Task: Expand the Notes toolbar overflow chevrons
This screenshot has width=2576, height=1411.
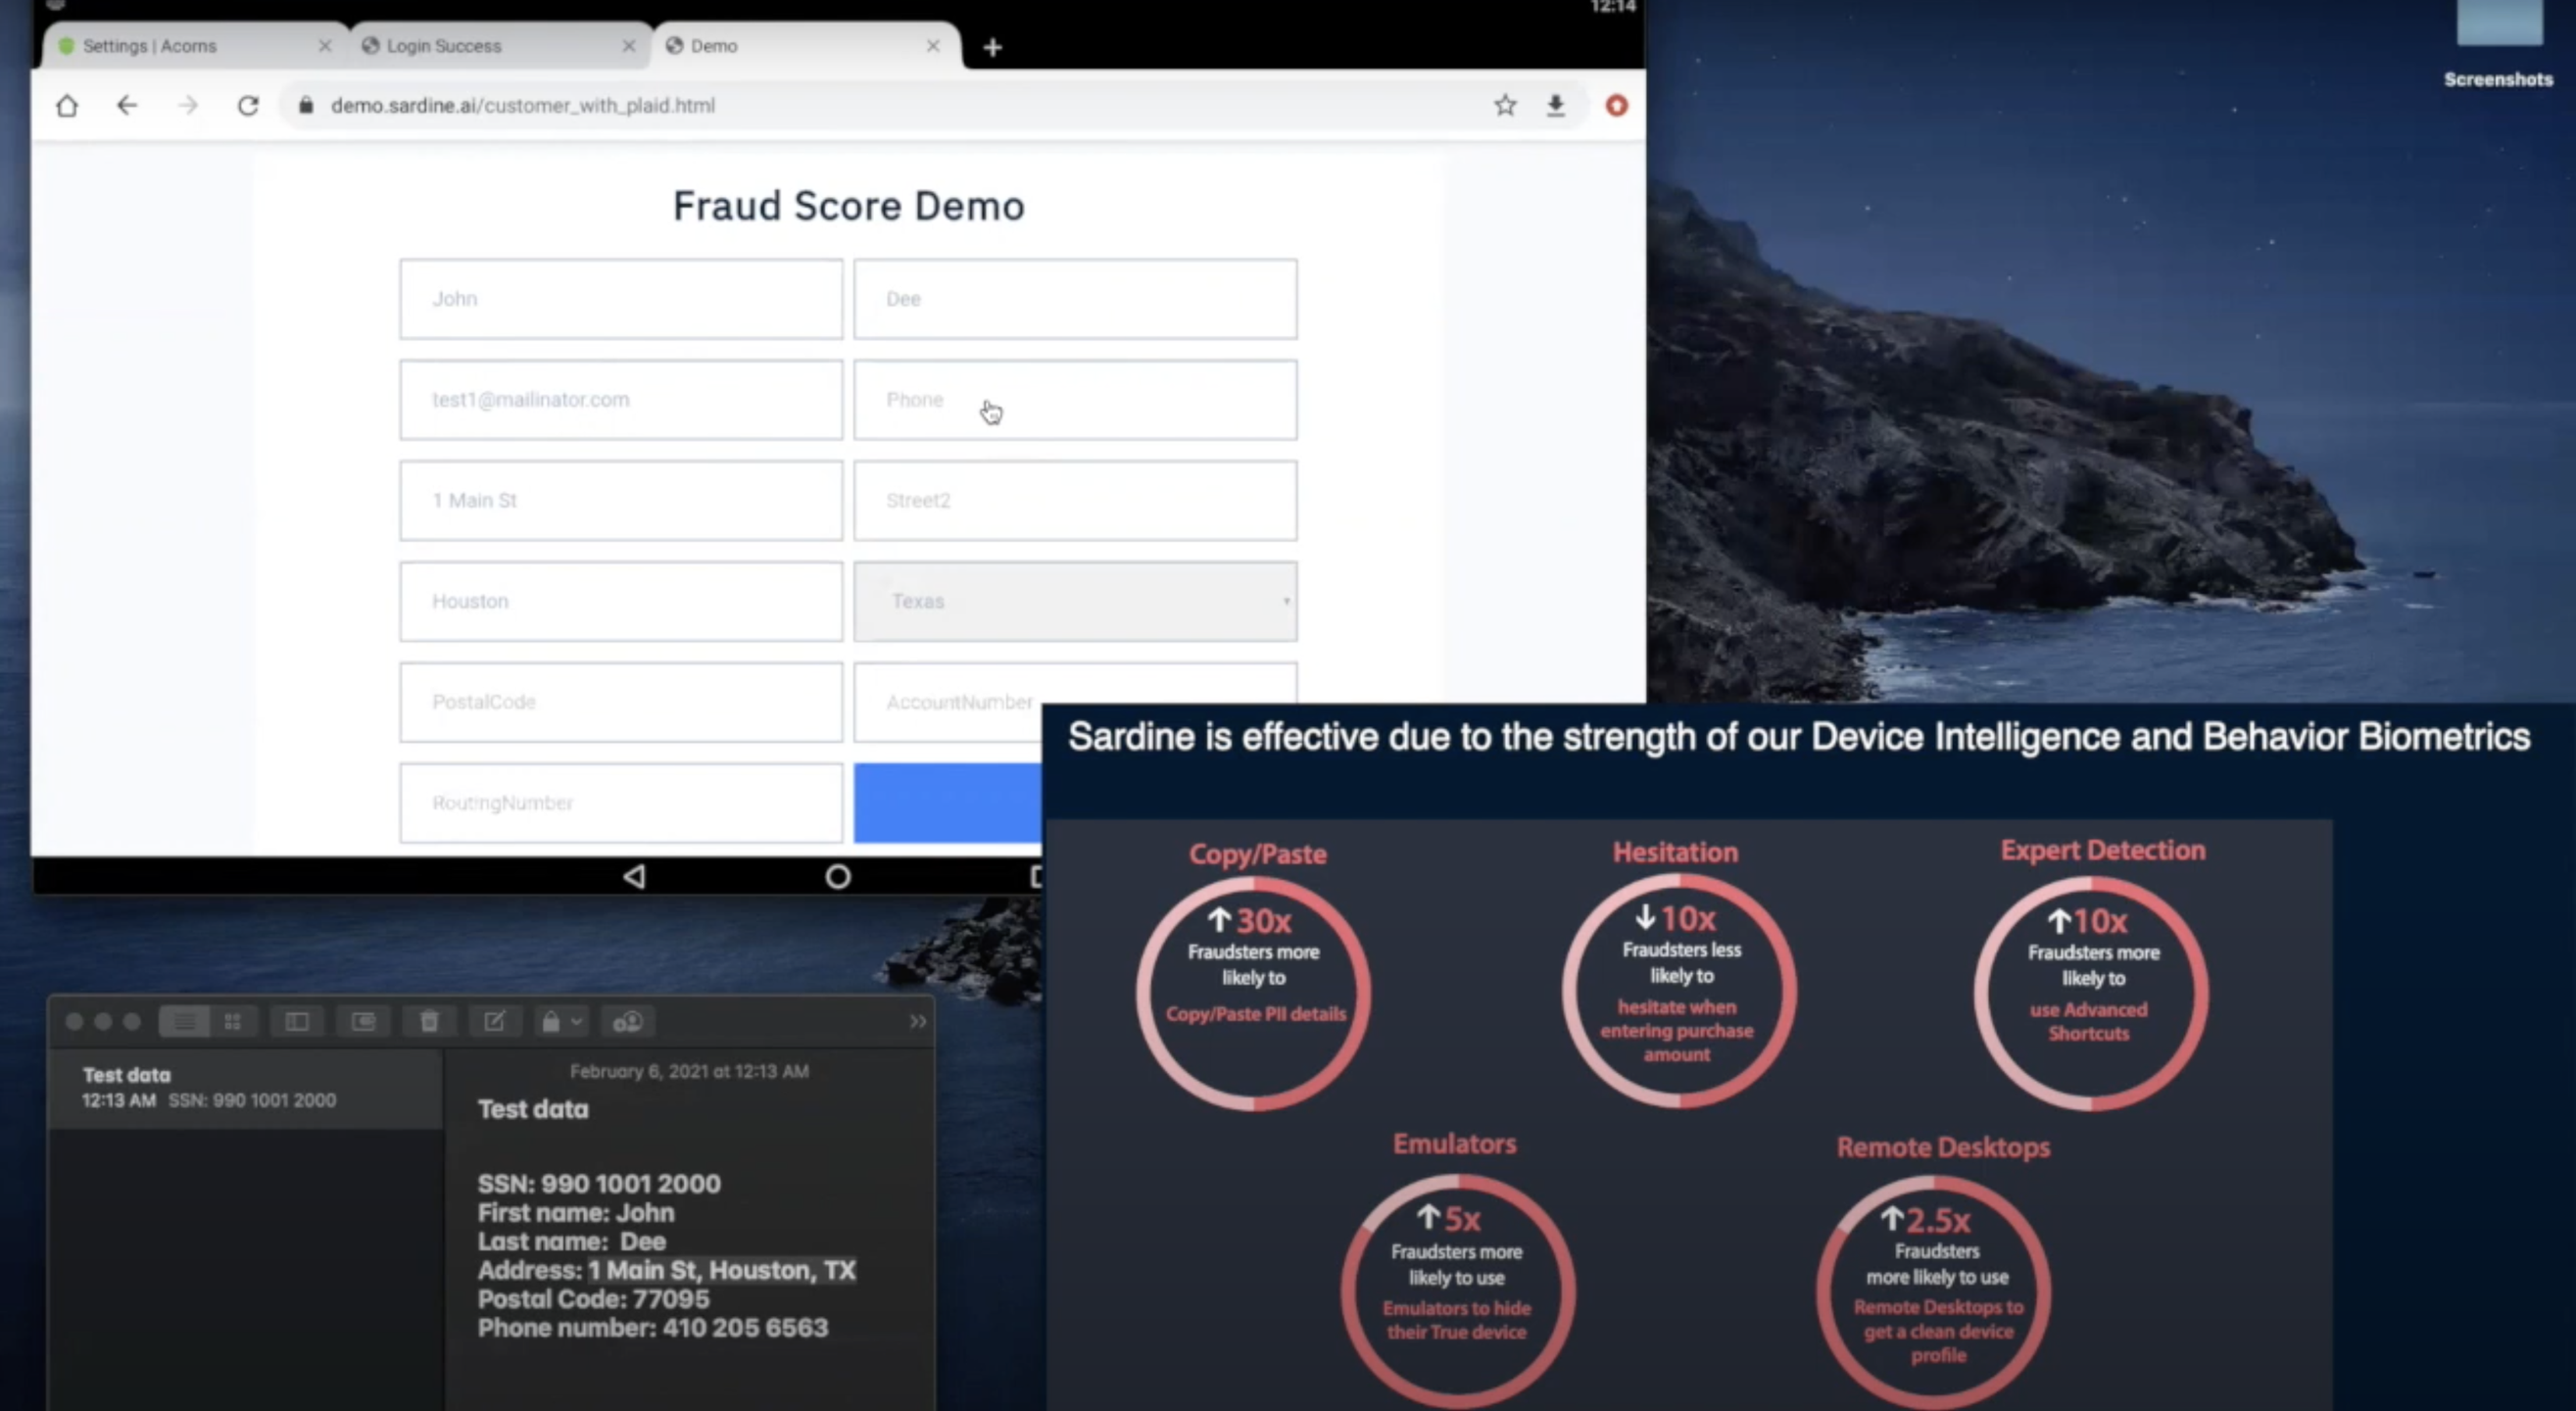Action: coord(917,1021)
